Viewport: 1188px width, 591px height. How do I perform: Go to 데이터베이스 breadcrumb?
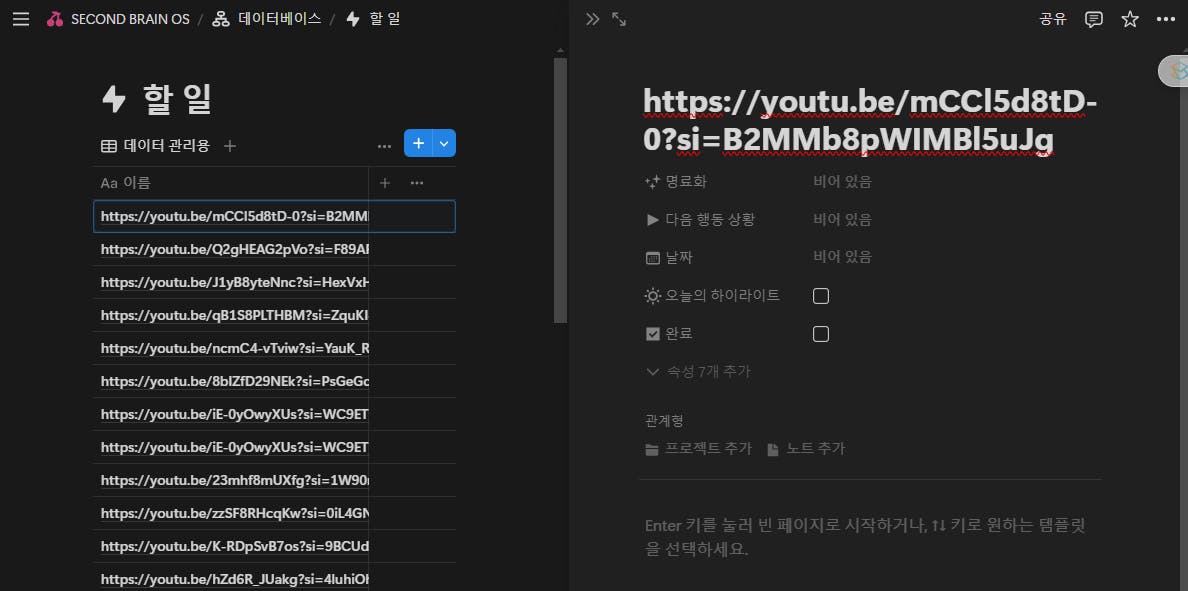[280, 20]
